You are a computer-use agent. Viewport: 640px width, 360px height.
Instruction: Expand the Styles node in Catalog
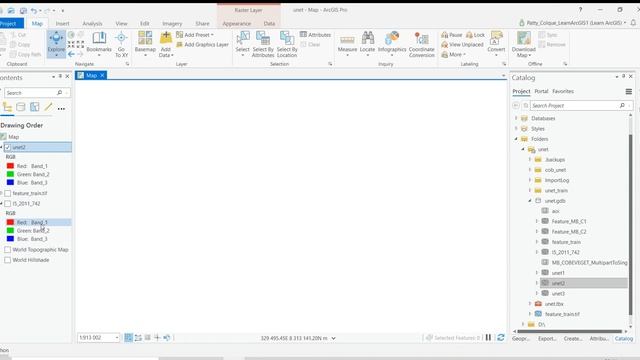tap(516, 129)
